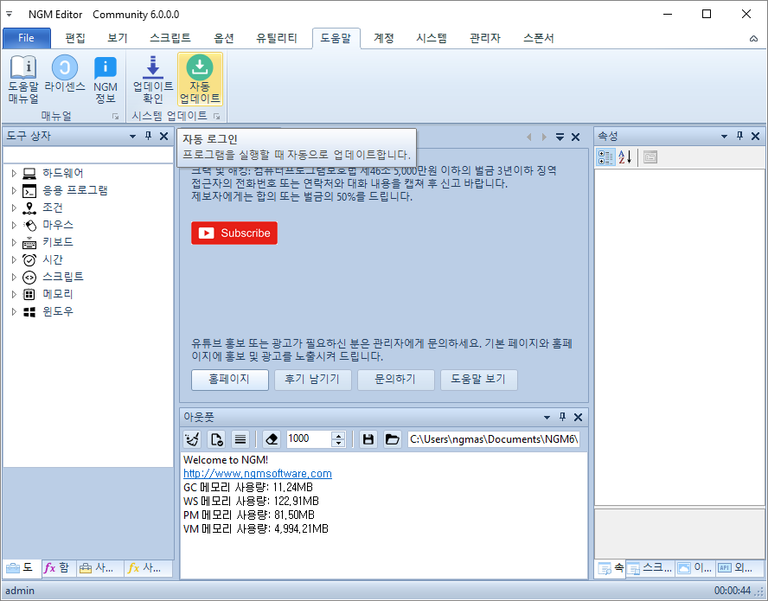This screenshot has width=768, height=601.
Task: Collapse the ribbon with the chevron
Action: (754, 39)
